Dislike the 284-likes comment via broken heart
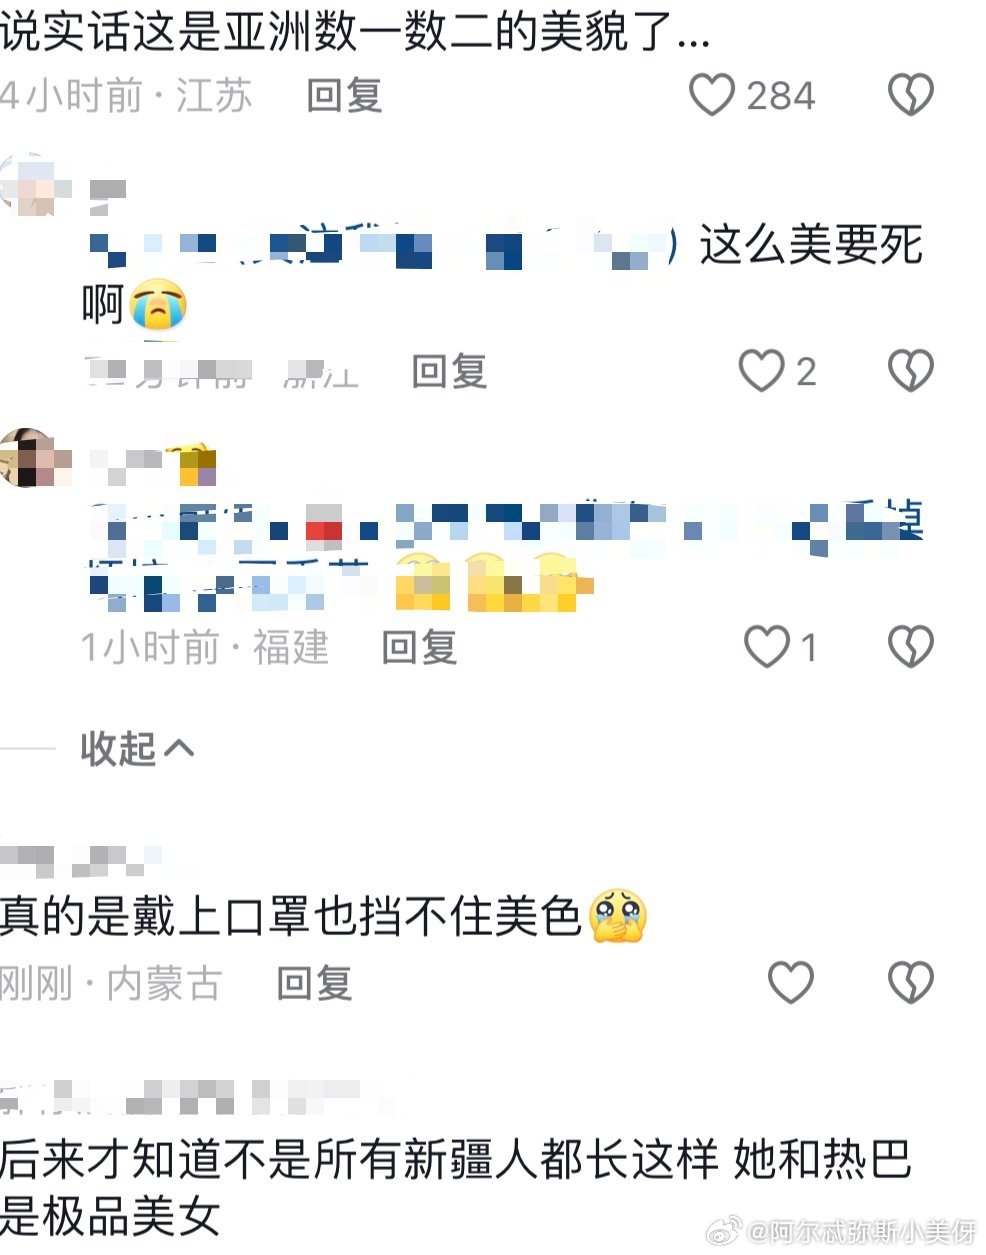The width and height of the screenshot is (986, 1255). tap(910, 95)
